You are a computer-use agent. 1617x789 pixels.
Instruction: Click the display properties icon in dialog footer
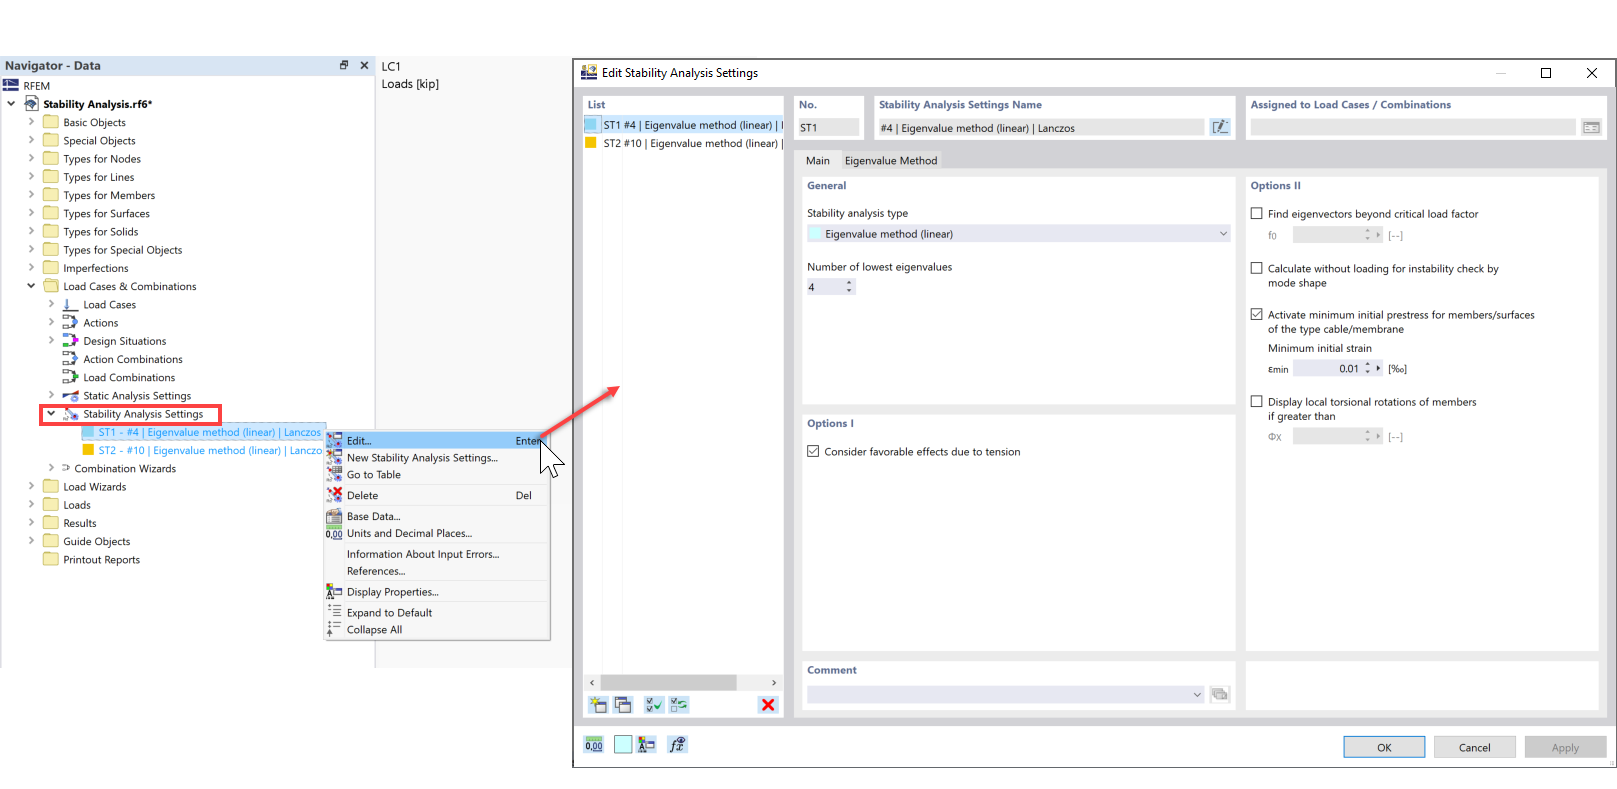point(646,745)
